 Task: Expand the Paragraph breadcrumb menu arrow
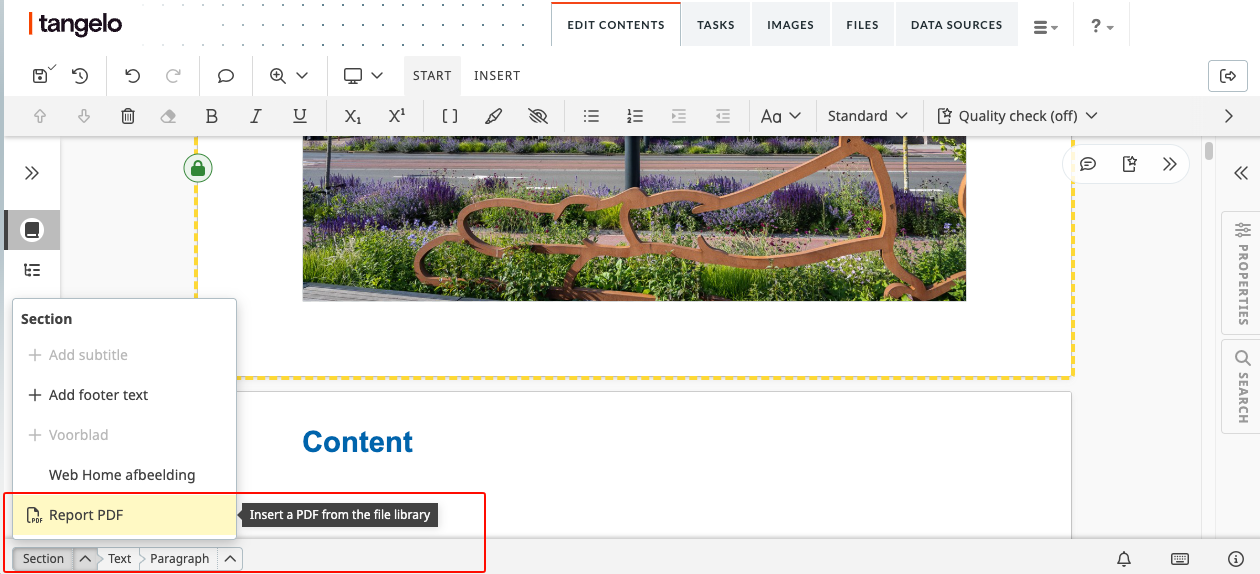230,559
